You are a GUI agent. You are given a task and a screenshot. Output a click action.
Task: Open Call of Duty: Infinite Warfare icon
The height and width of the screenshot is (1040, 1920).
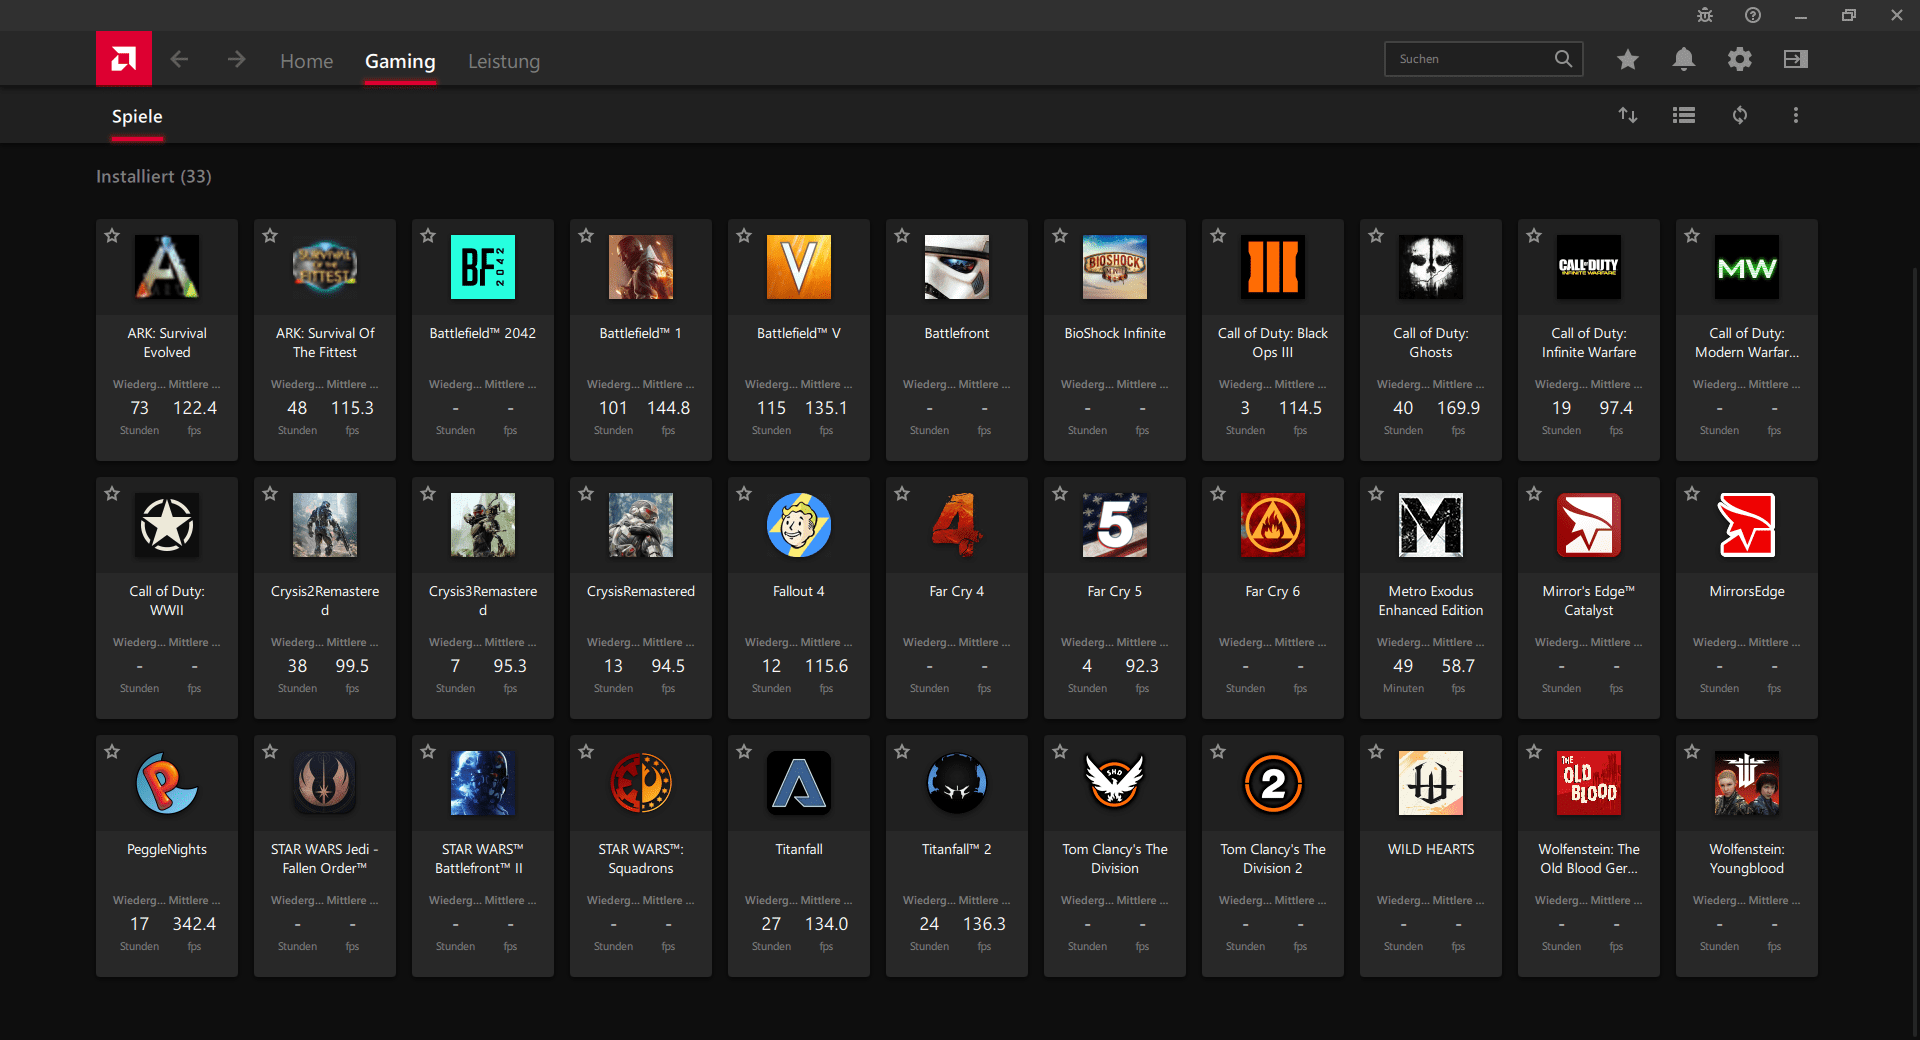pos(1589,267)
